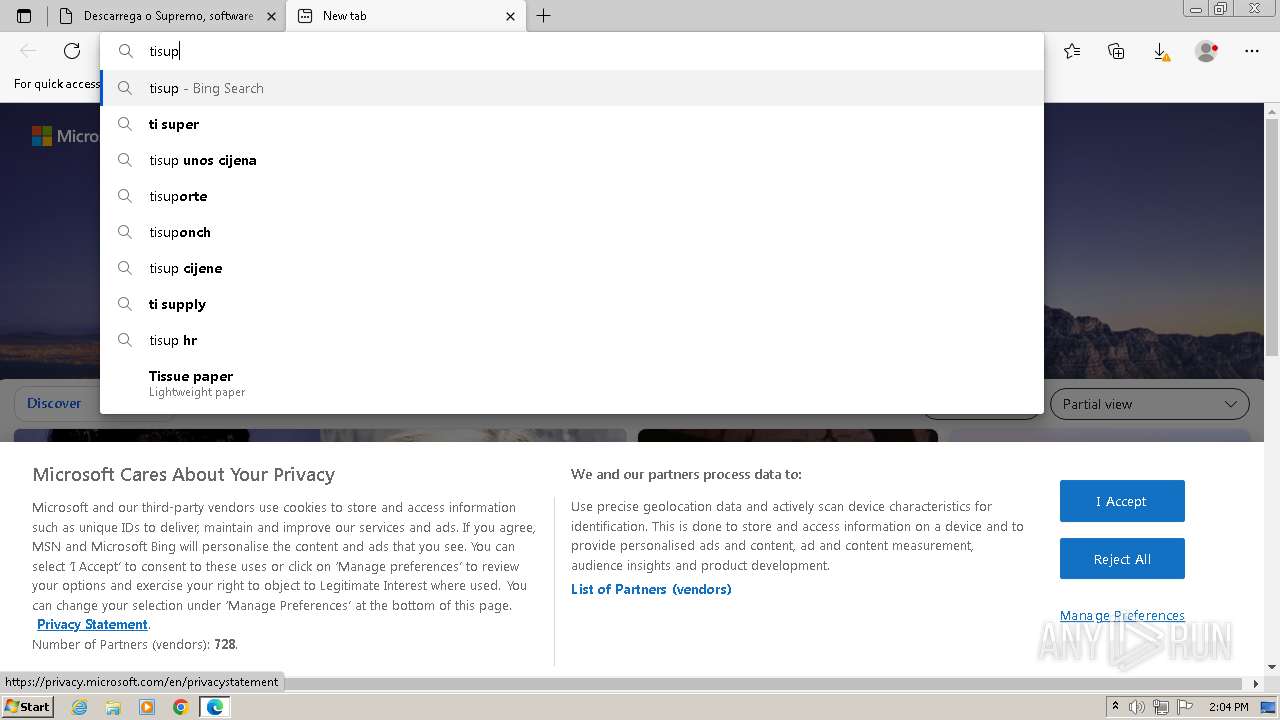1280x720 pixels.
Task: Open a new tab with plus button
Action: 543,16
